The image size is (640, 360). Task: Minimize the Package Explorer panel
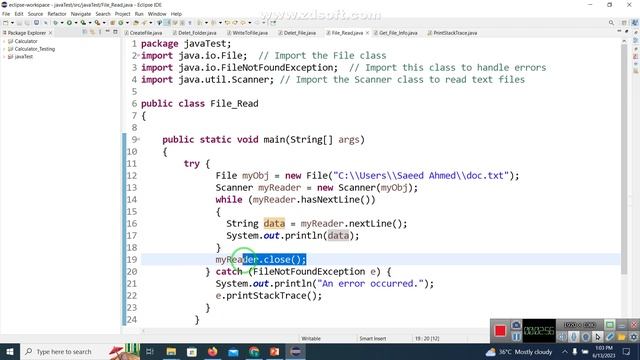(x=108, y=32)
